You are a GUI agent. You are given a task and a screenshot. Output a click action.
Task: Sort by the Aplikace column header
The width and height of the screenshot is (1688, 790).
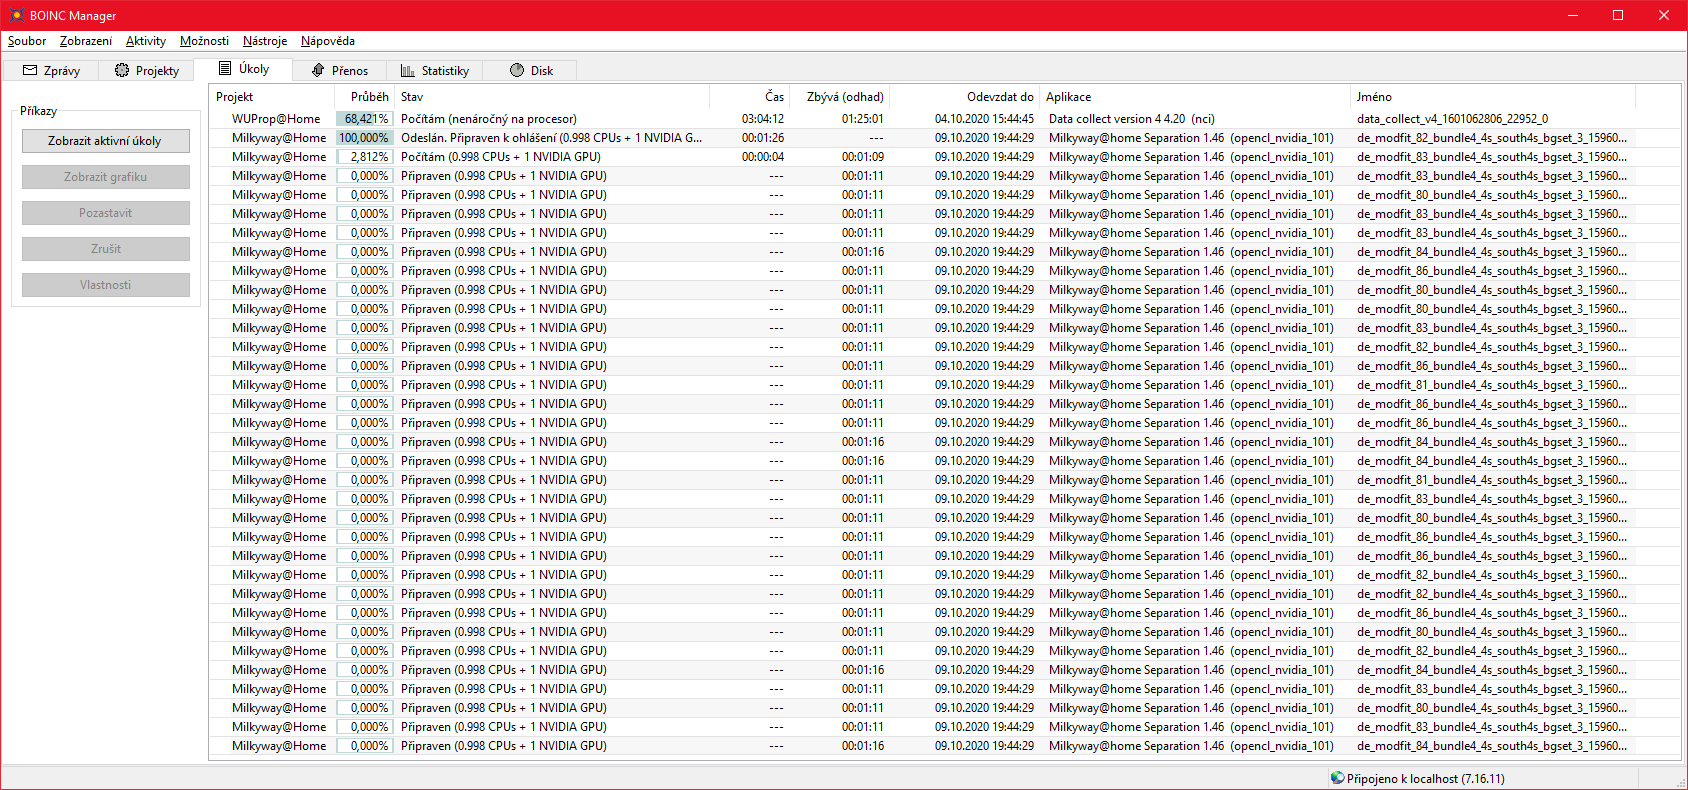pos(1195,97)
